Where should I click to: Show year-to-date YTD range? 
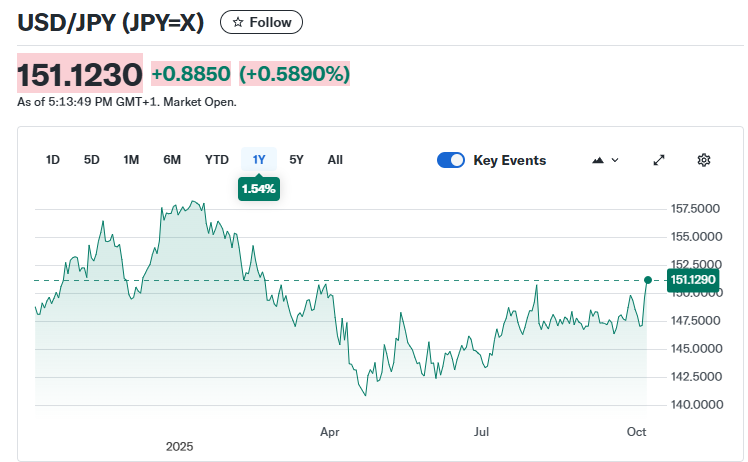217,160
